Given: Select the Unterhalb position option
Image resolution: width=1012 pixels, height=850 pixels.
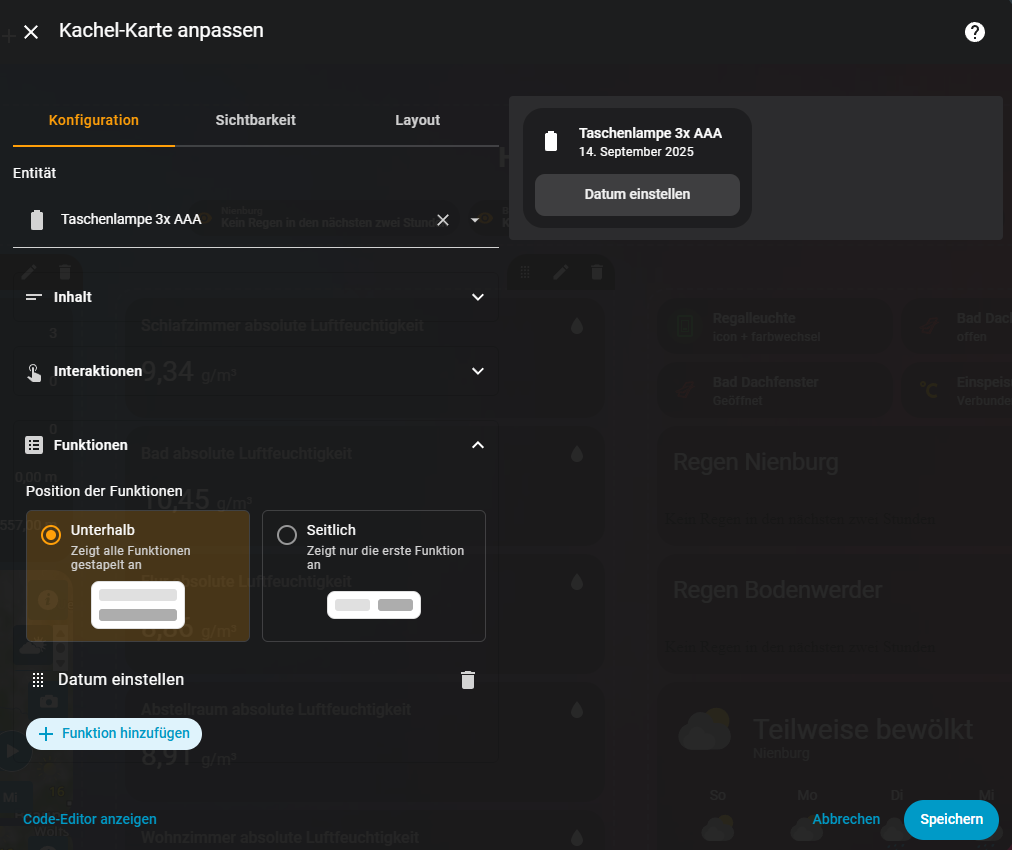Looking at the screenshot, I should (51, 535).
